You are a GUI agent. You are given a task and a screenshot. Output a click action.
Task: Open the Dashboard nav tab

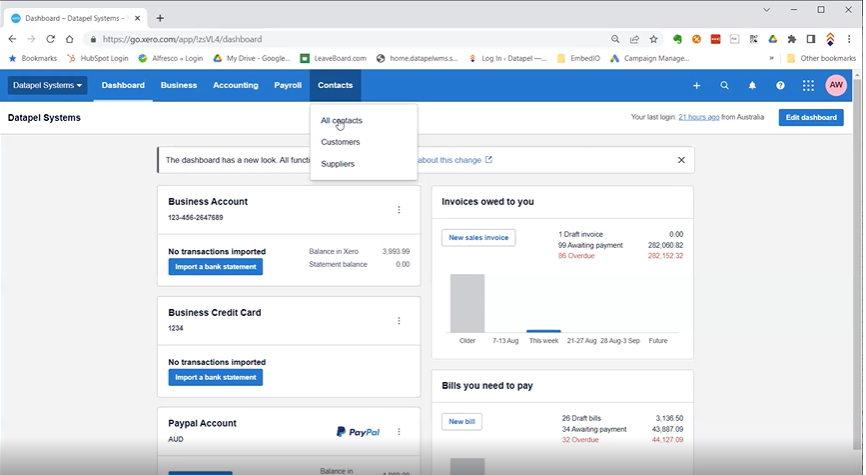123,86
